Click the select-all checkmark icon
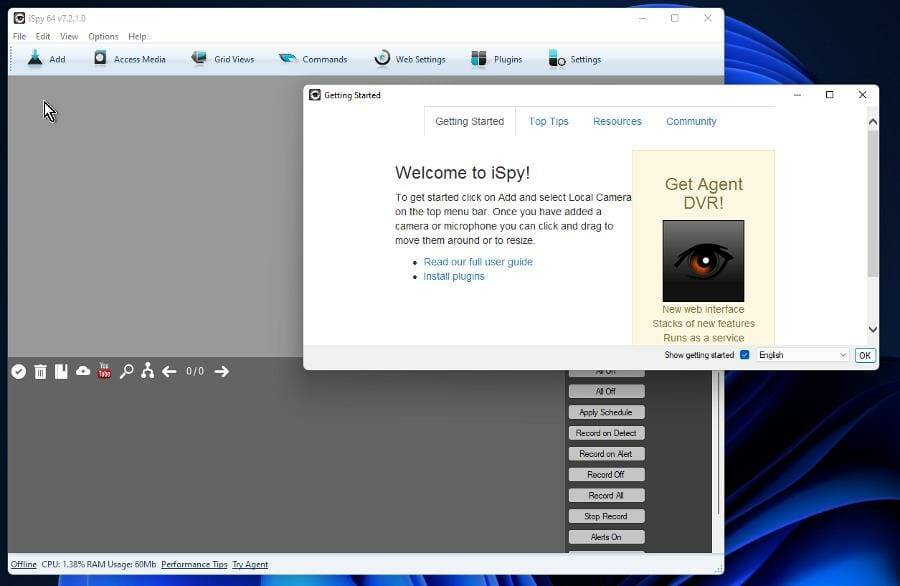The image size is (900, 586). tap(18, 371)
